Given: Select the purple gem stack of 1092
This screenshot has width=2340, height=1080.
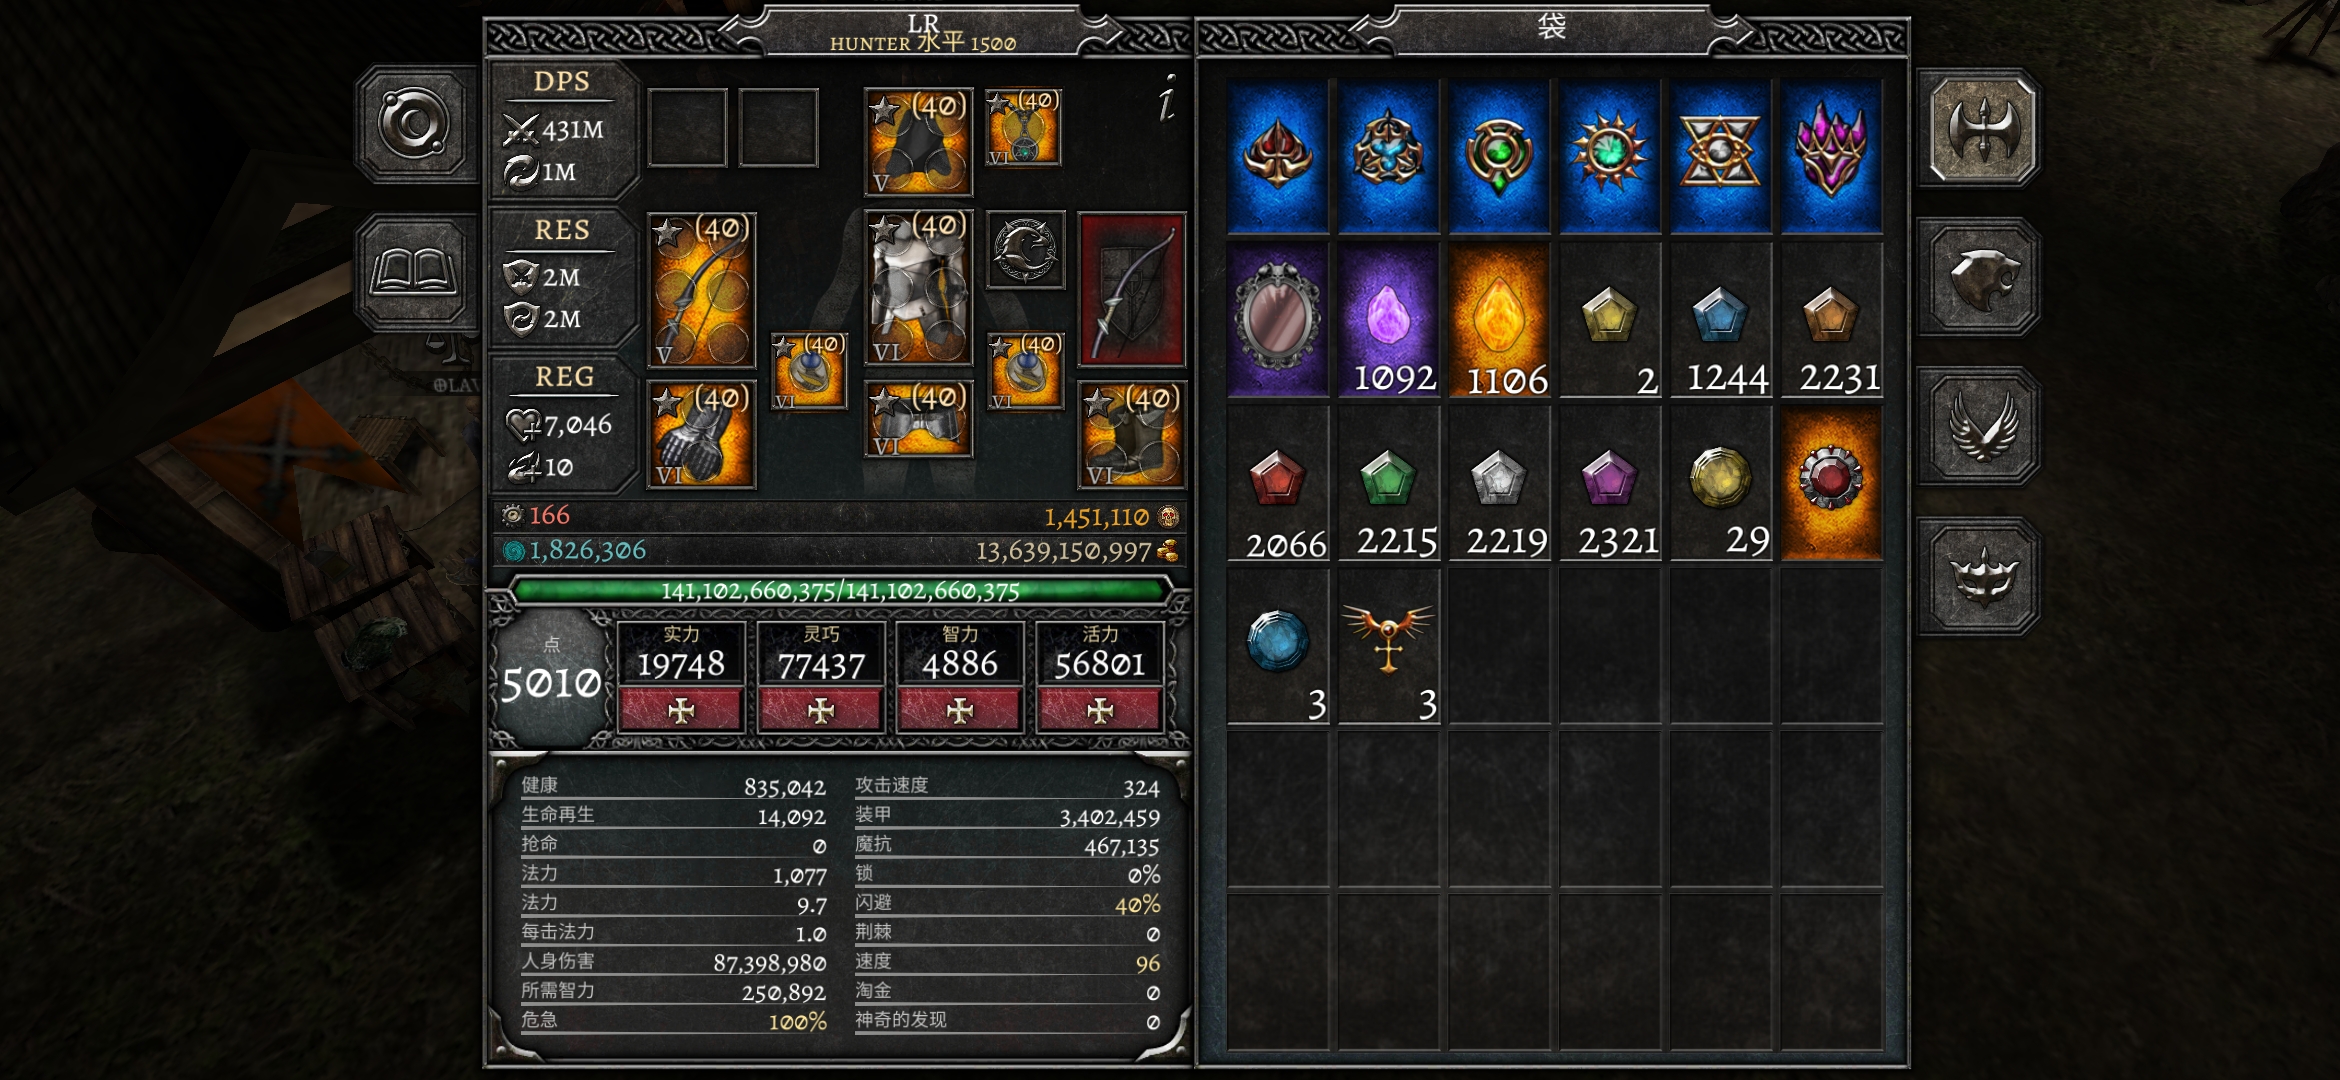Looking at the screenshot, I should [x=1389, y=320].
